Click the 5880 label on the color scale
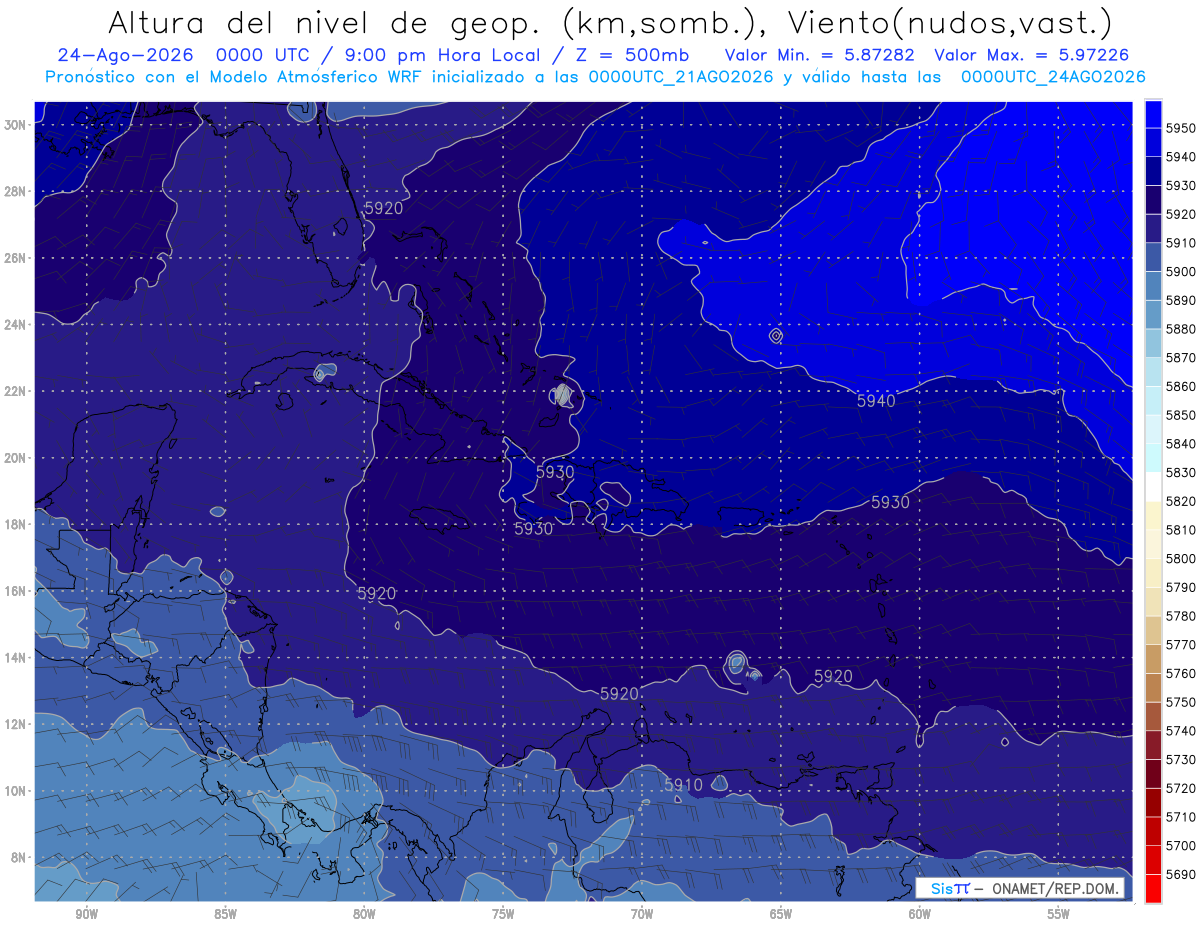 1181,329
